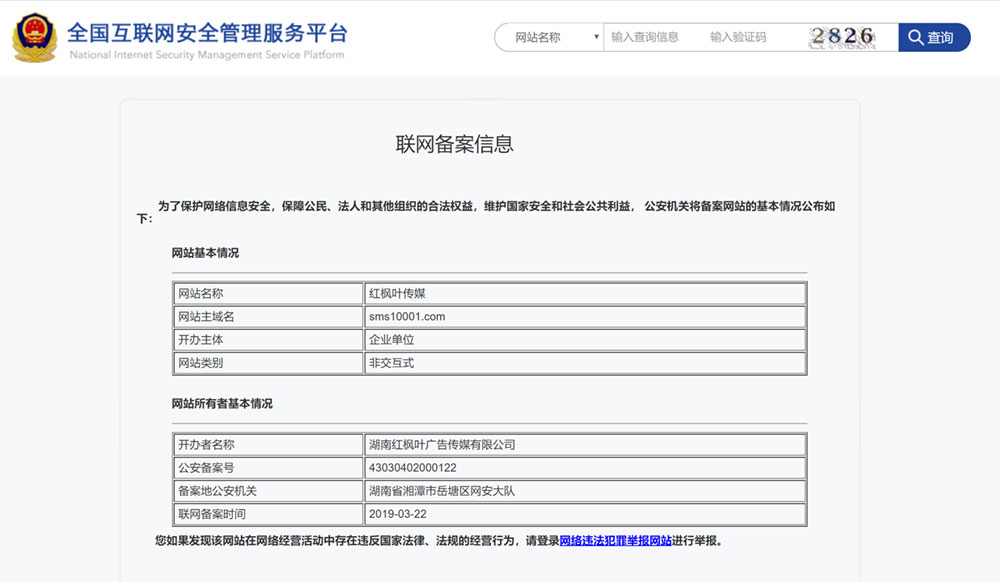Select the 非交互式 website category cell

[x=391, y=363]
